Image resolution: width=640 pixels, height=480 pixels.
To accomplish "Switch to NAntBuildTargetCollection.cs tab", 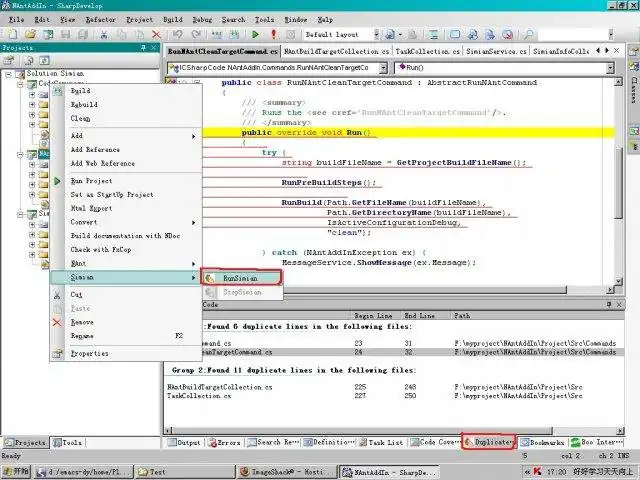I will 336,51.
